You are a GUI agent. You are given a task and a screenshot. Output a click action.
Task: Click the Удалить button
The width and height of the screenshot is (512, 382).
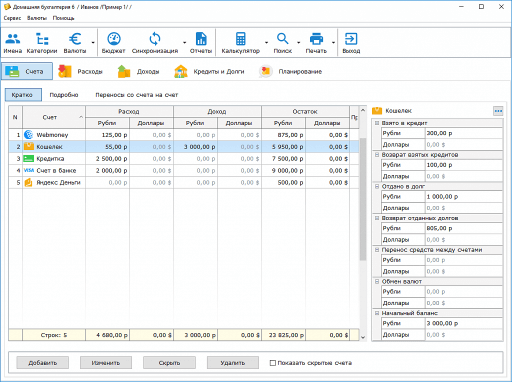coord(233,363)
